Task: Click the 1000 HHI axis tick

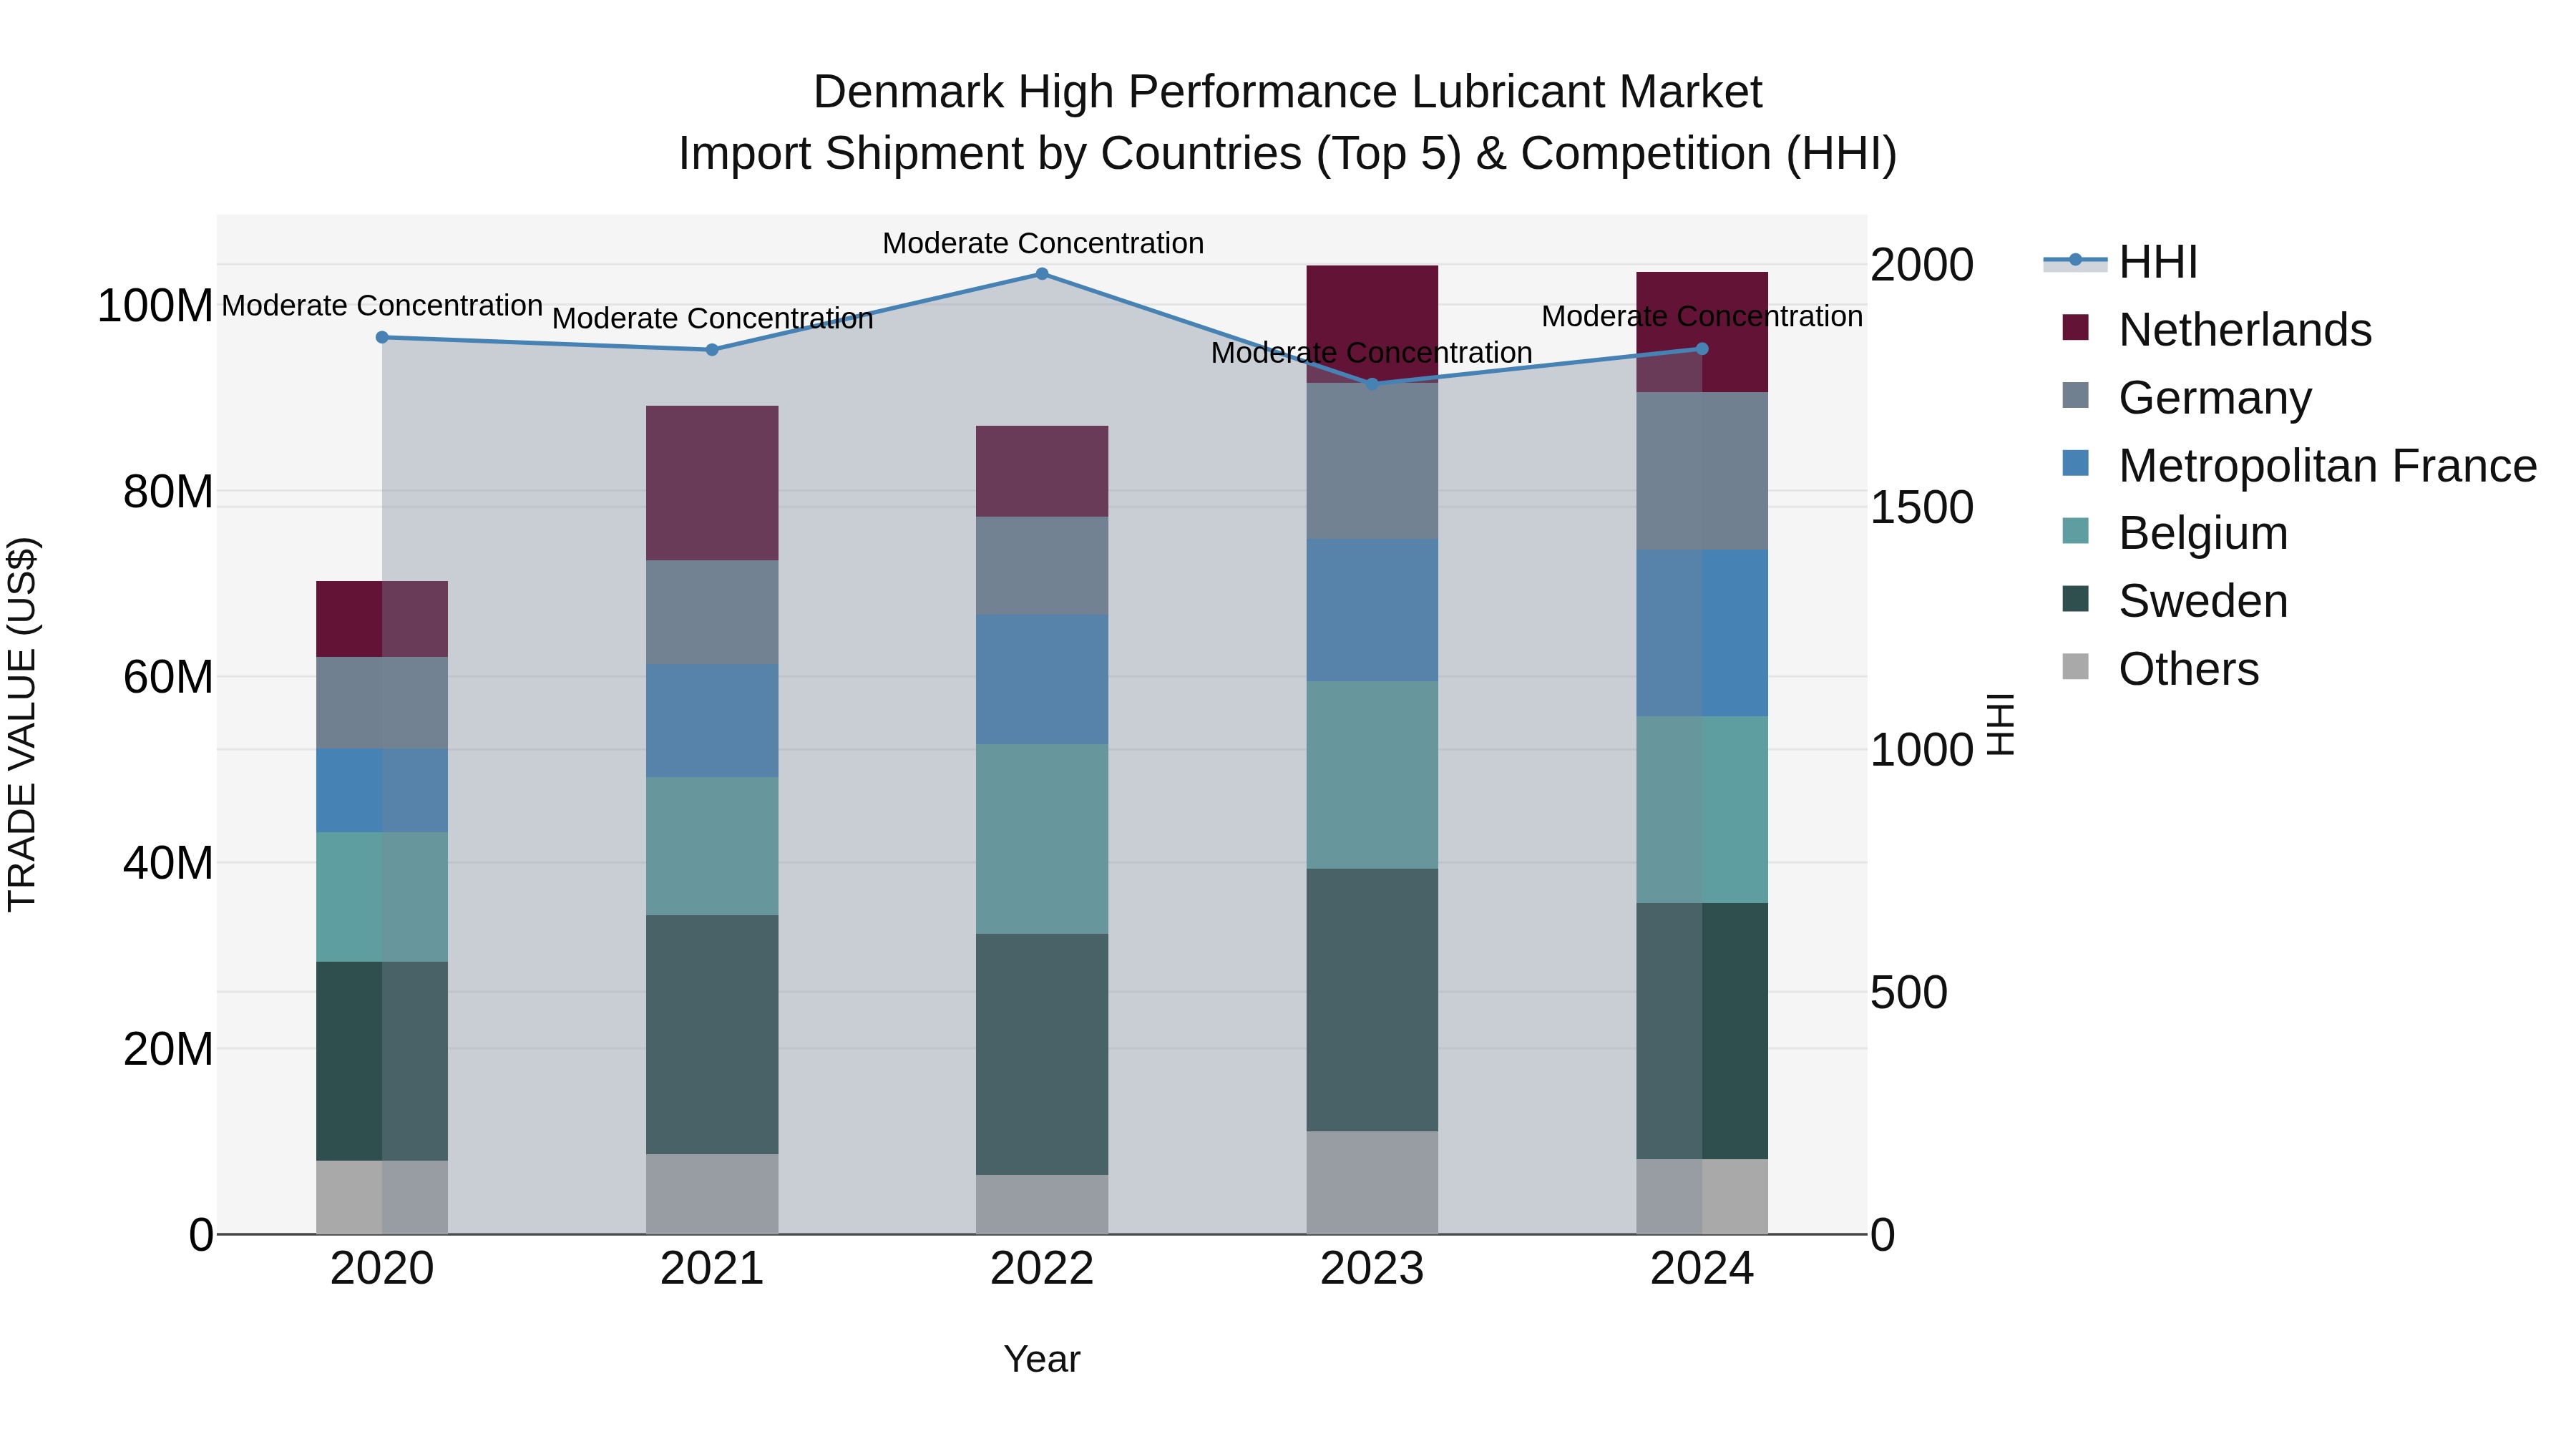Action: (x=1922, y=750)
